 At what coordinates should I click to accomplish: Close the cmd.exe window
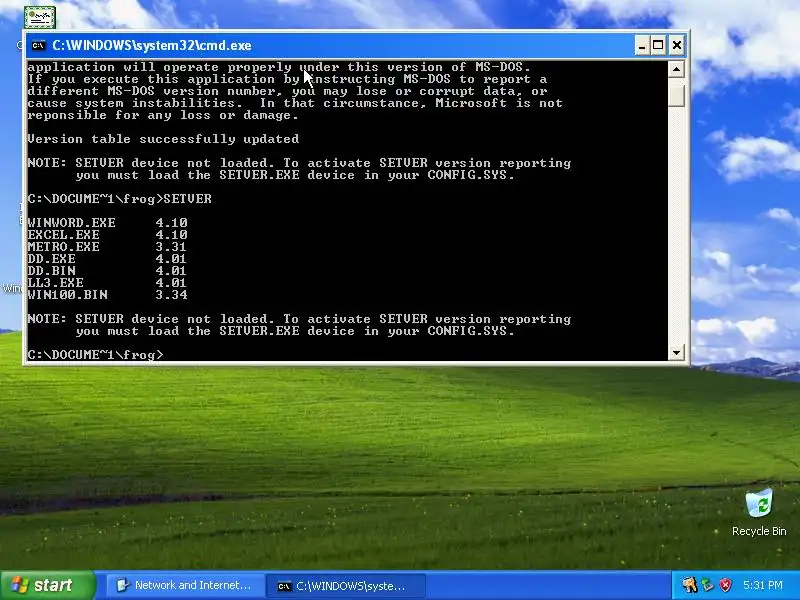[x=677, y=46]
